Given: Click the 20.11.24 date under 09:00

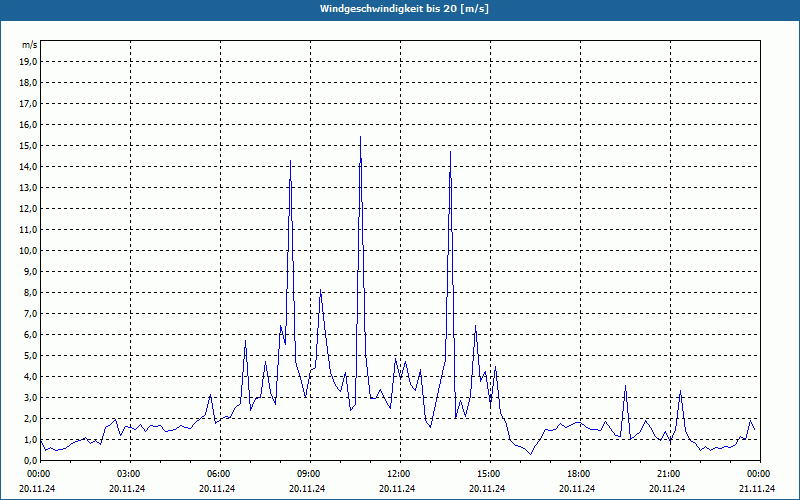Looking at the screenshot, I should pos(307,488).
